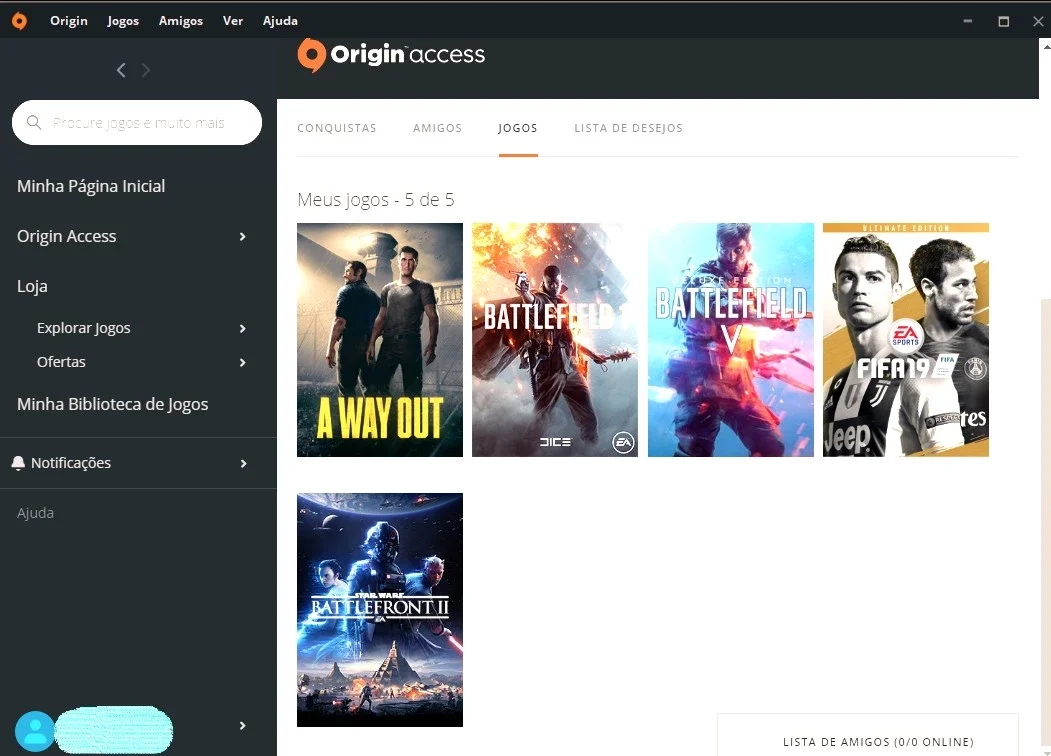Select the Jogos profile tab
The image size is (1051, 756).
[x=517, y=128]
